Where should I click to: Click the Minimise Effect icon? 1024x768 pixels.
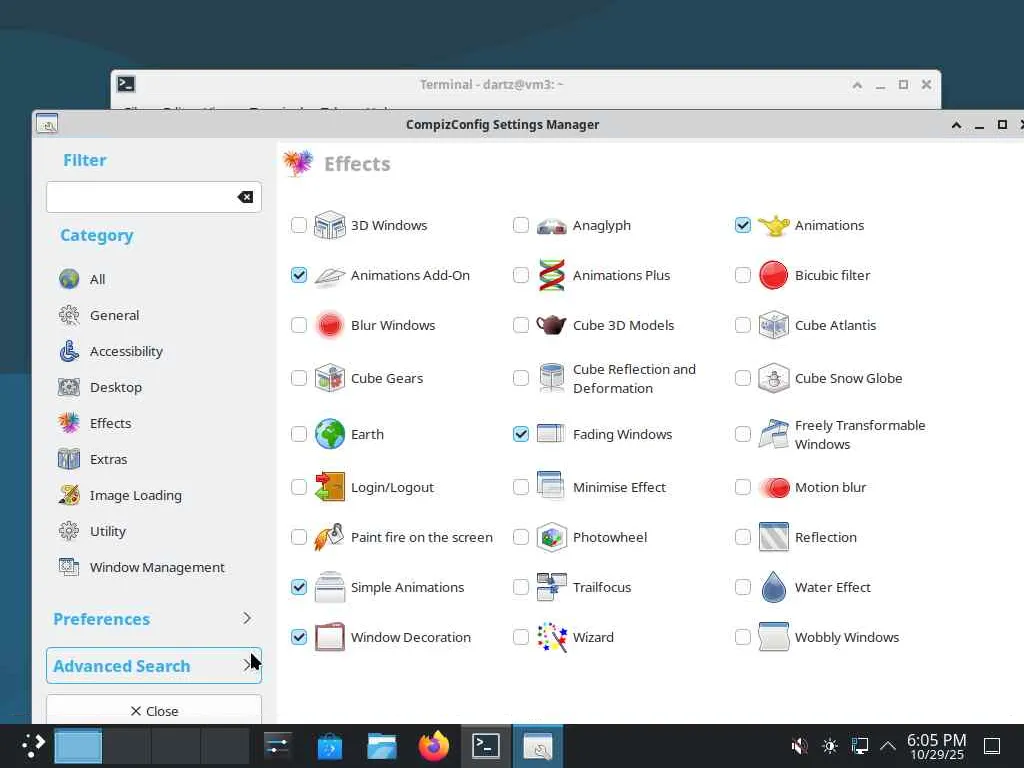pos(551,487)
